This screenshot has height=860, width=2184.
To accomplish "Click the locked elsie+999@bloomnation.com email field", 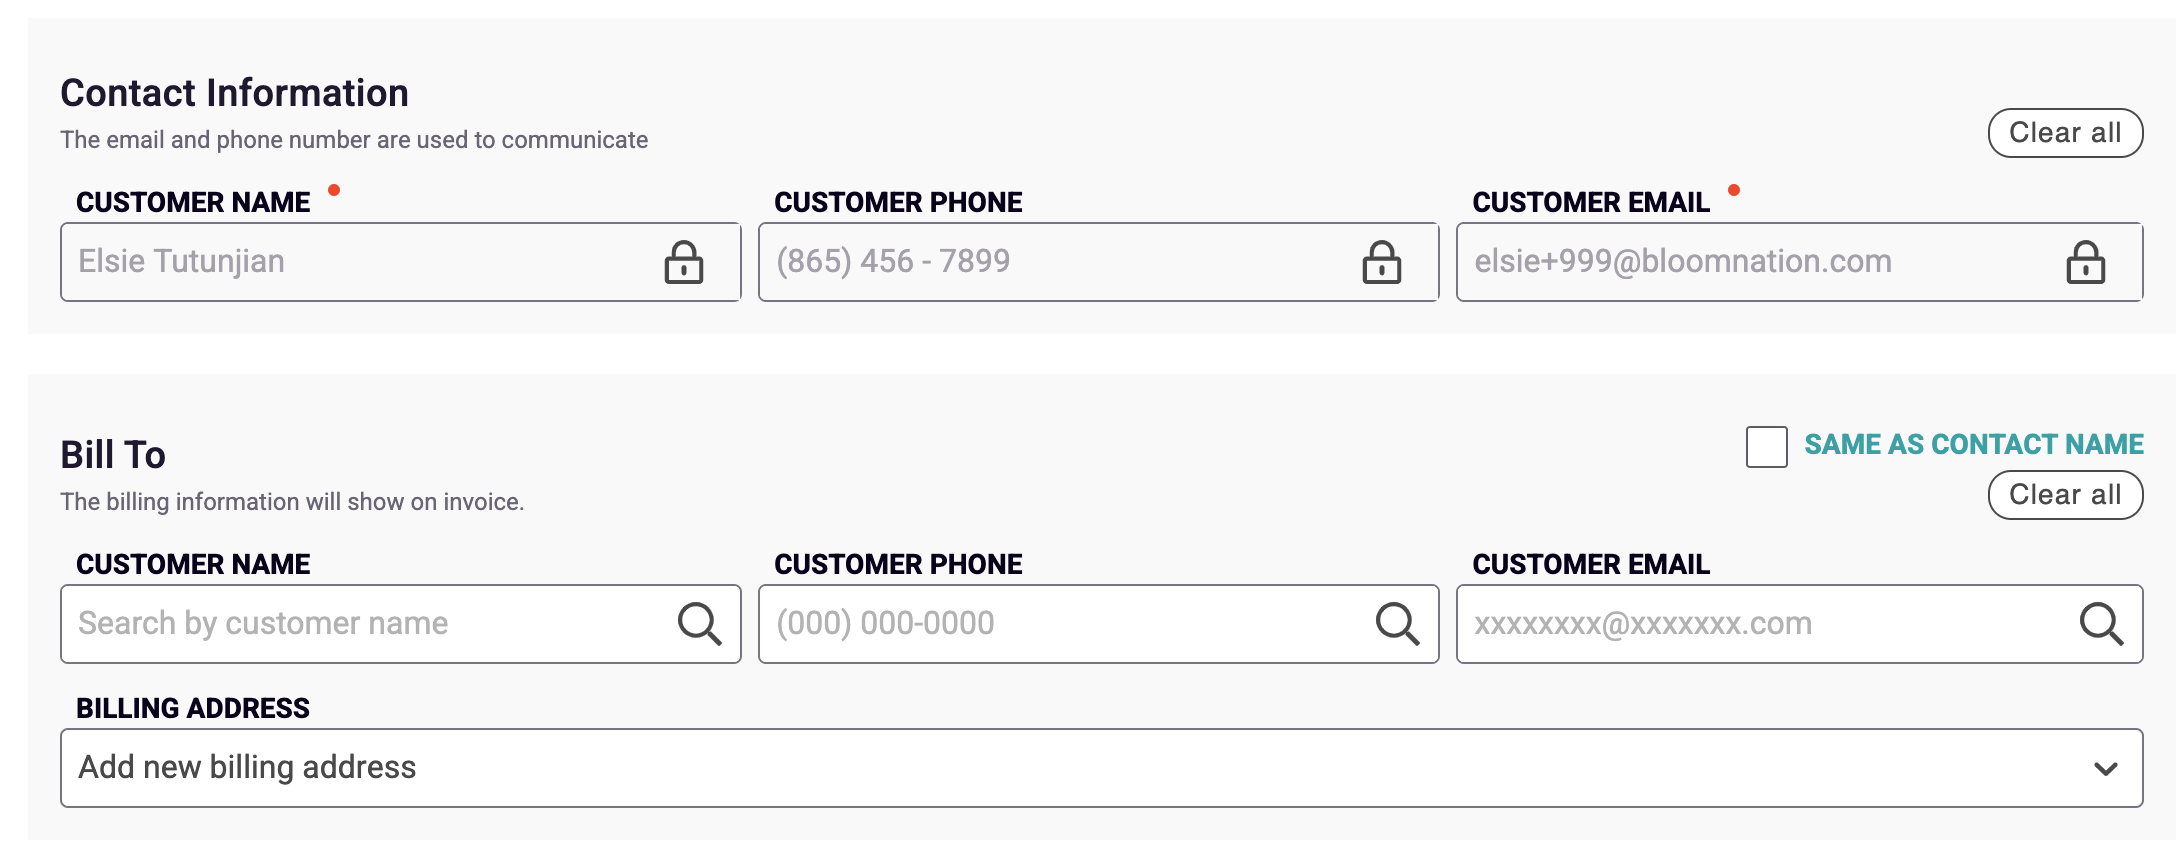I will point(1799,262).
